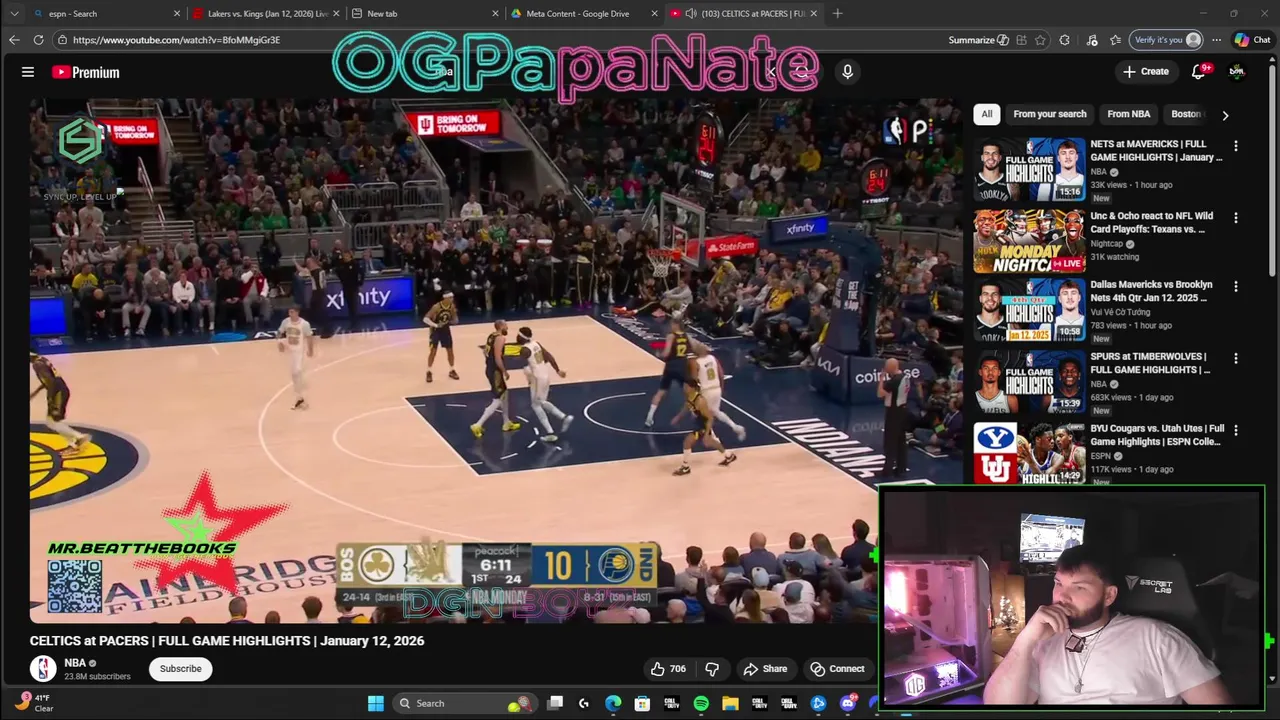Image resolution: width=1280 pixels, height=720 pixels.
Task: Go back with the browser back arrow
Action: click(14, 40)
